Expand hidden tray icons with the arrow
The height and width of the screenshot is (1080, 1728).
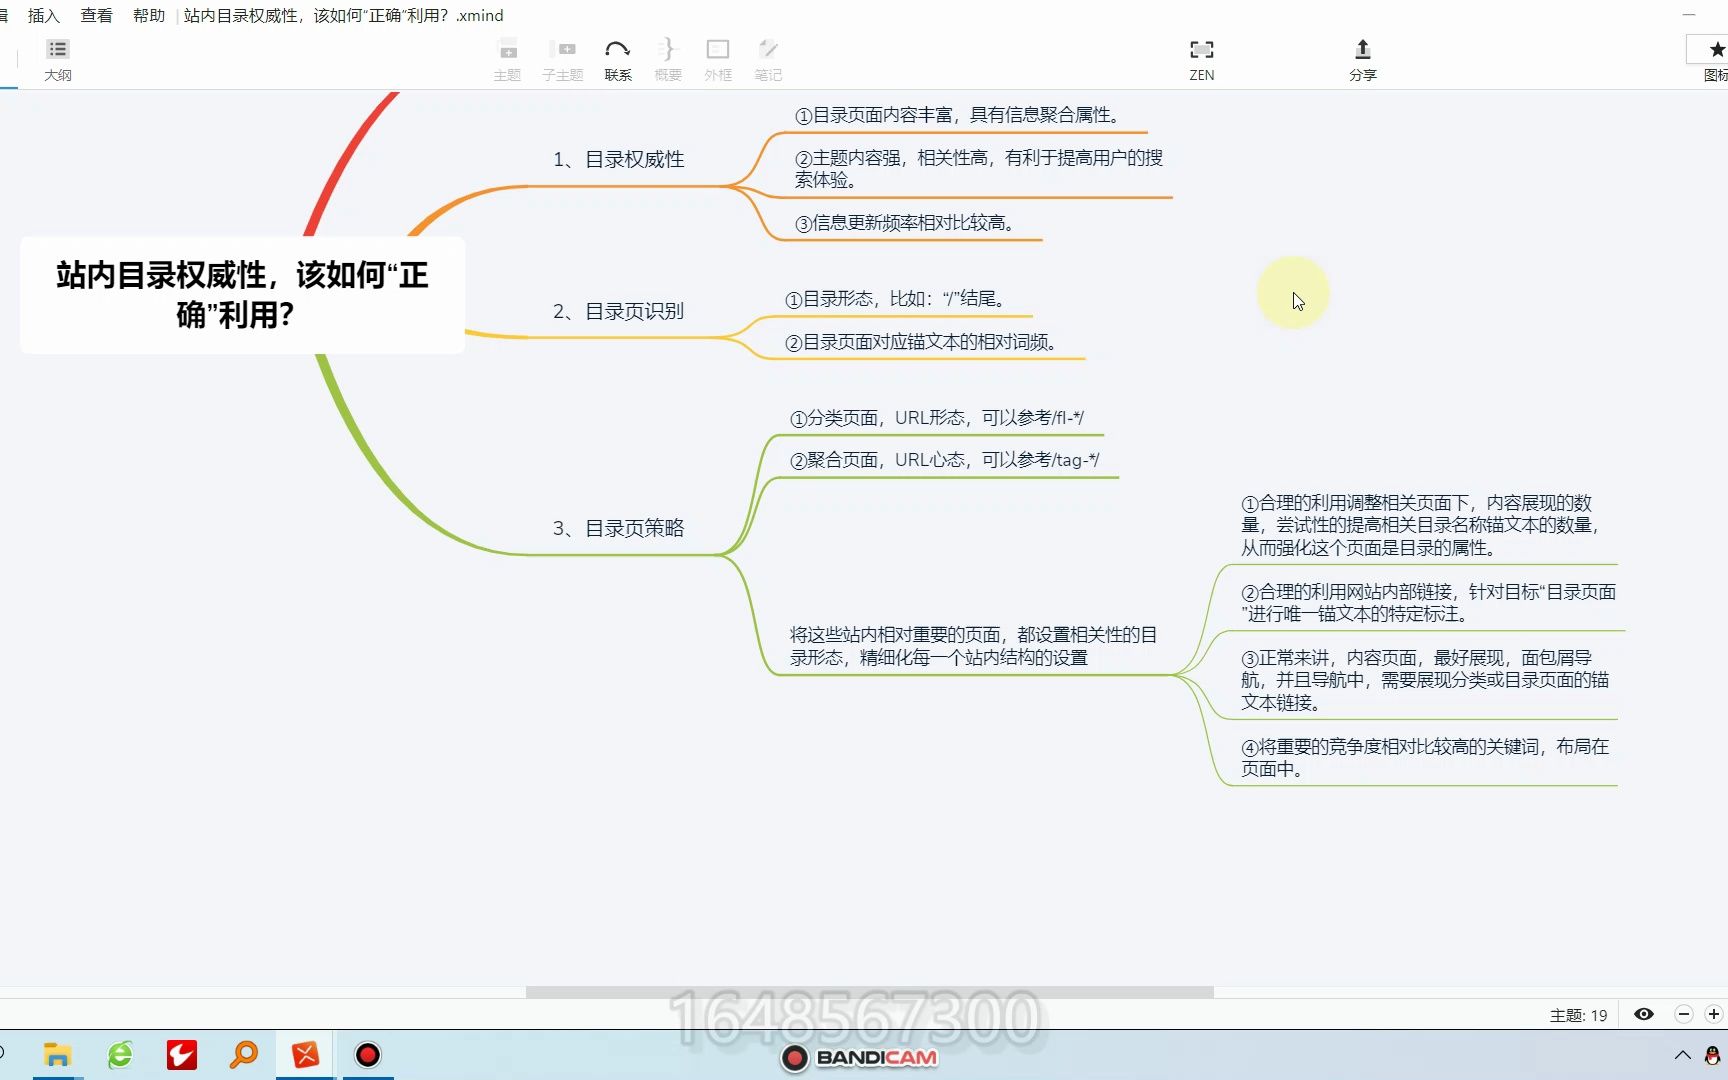pyautogui.click(x=1683, y=1055)
